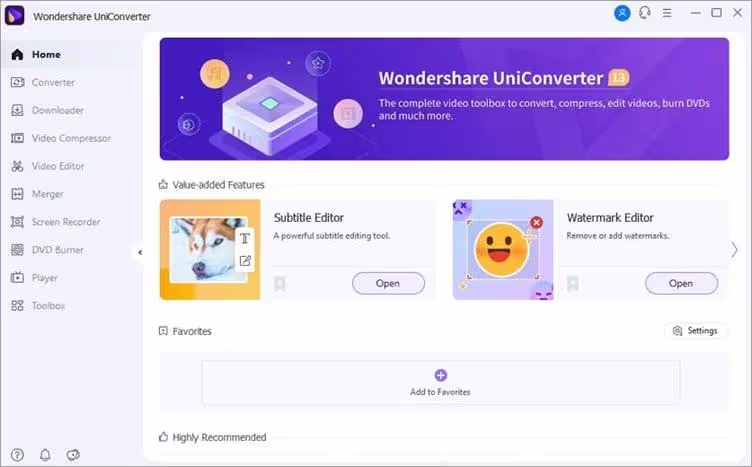Collapse the sidebar with the arrow handle

pos(140,252)
